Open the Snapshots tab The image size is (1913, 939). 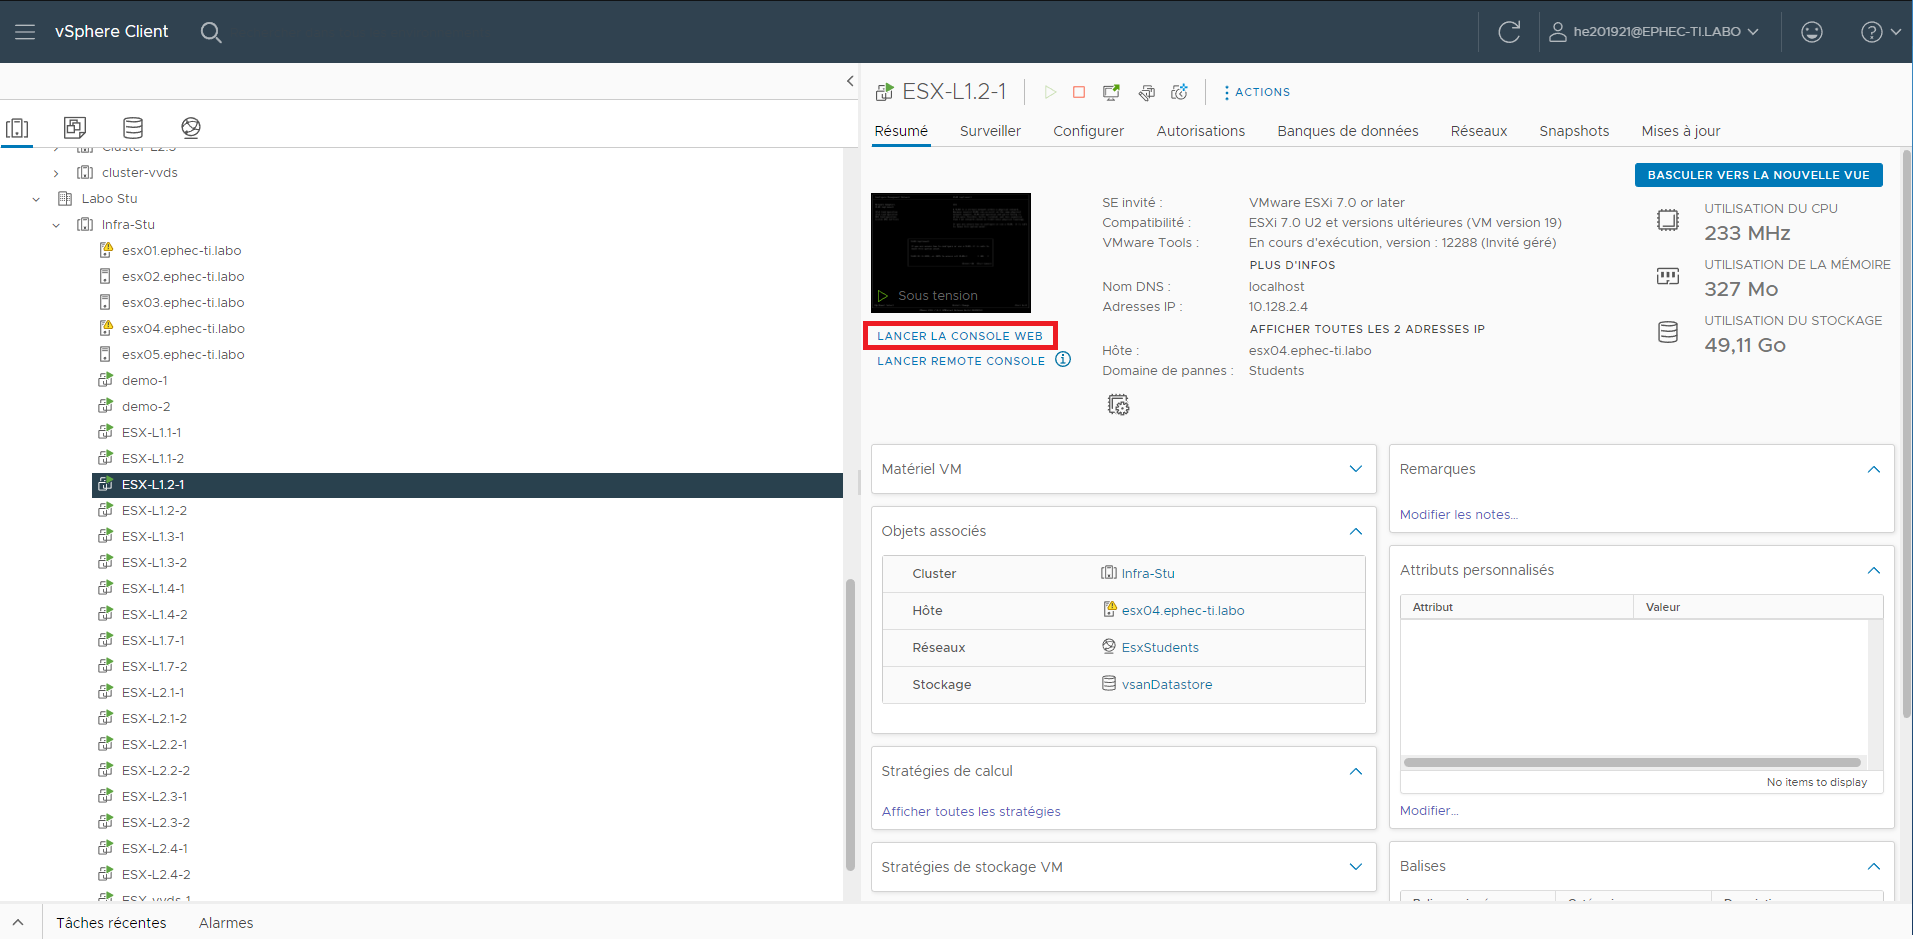pyautogui.click(x=1574, y=131)
